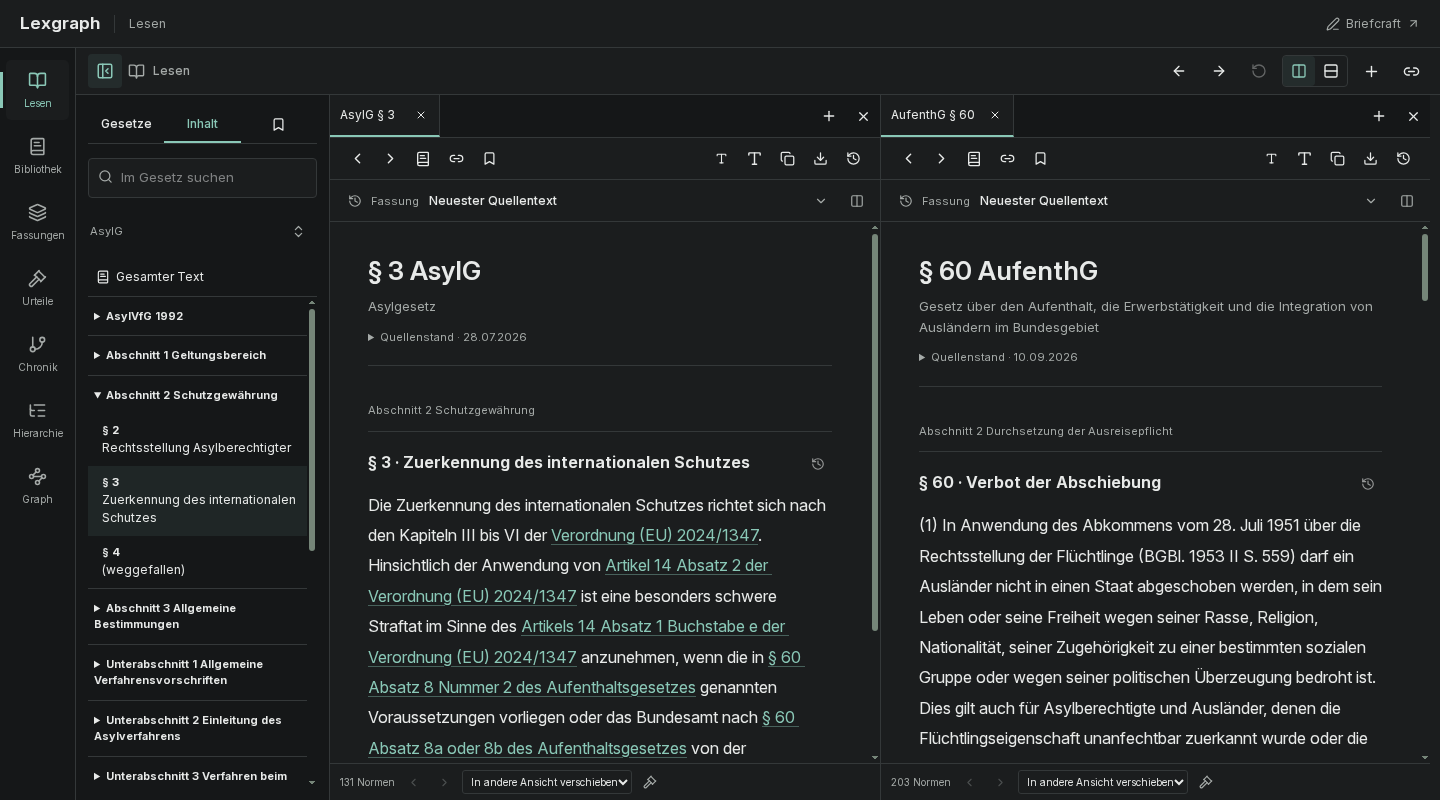The height and width of the screenshot is (800, 1440).
Task: Switch to the Inhalt tab
Action: 202,124
